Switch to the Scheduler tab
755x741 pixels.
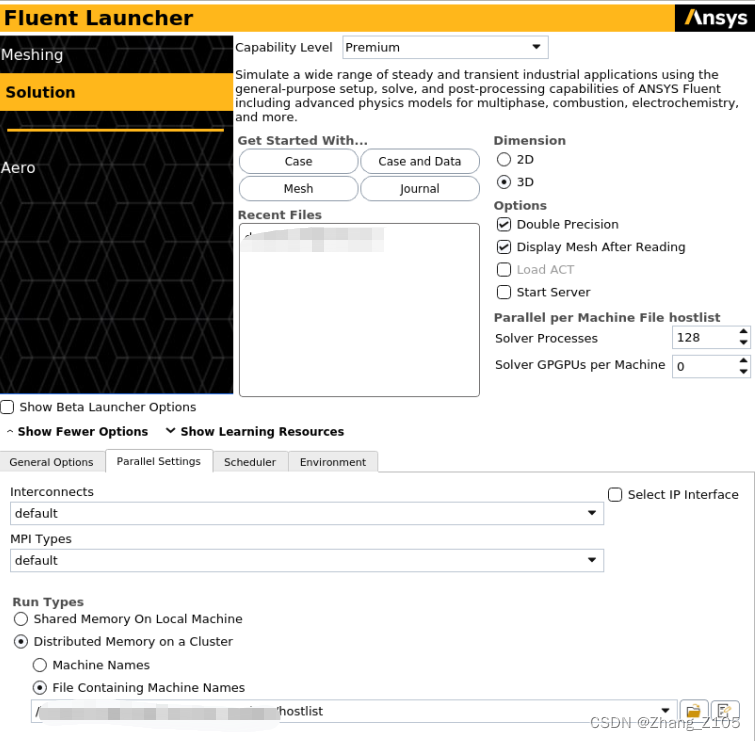coord(250,462)
